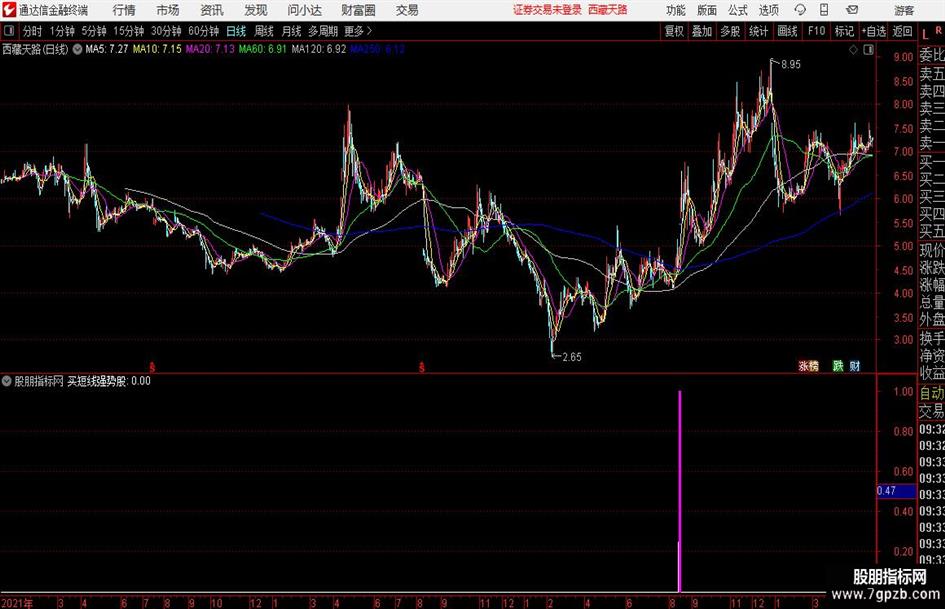The width and height of the screenshot is (945, 609).
Task: Click the magenta signal bar in indicator pane
Action: tap(680, 491)
